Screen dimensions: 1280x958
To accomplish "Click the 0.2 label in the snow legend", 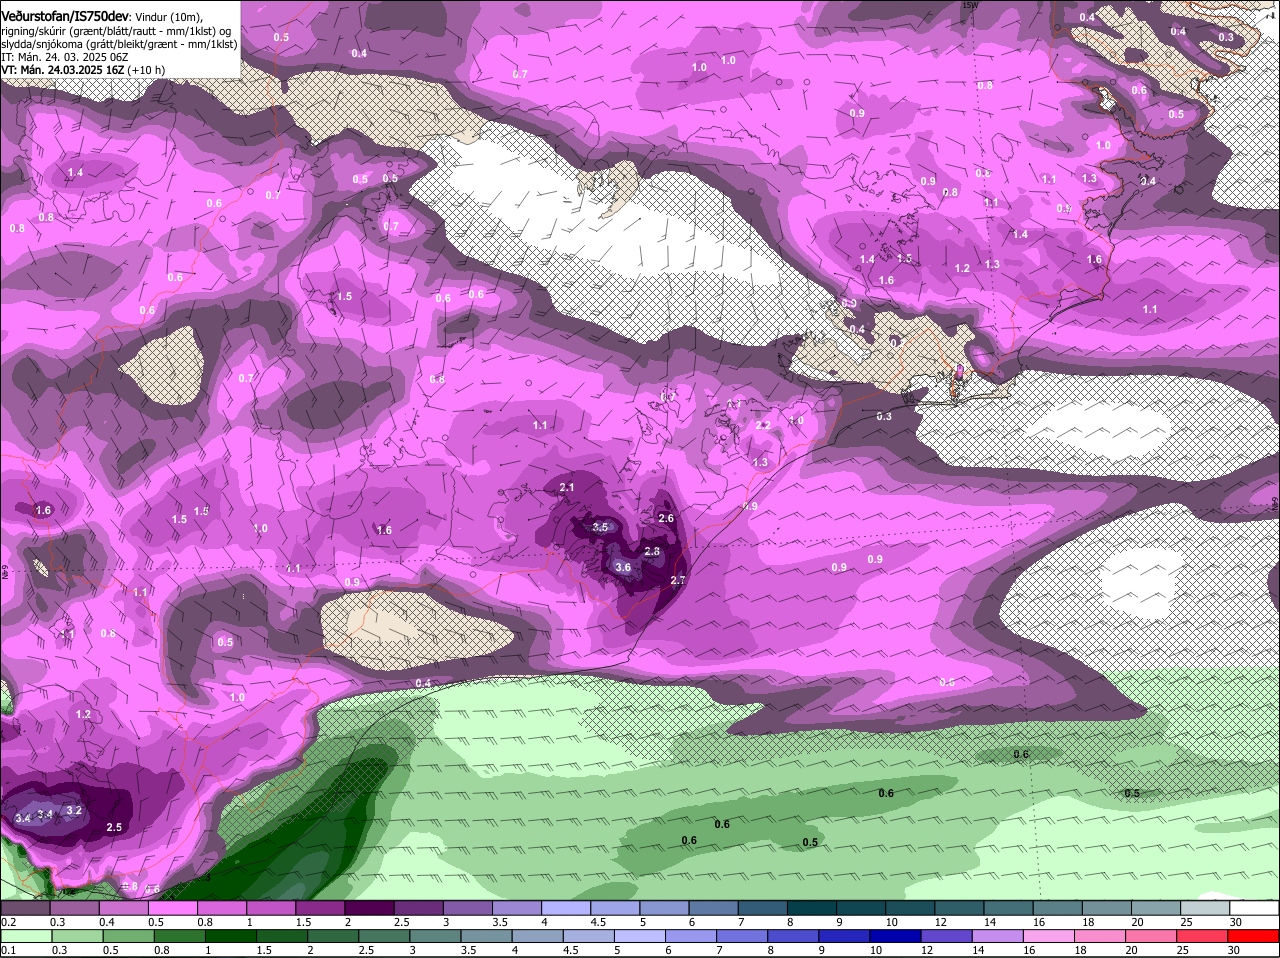I will tap(8, 922).
